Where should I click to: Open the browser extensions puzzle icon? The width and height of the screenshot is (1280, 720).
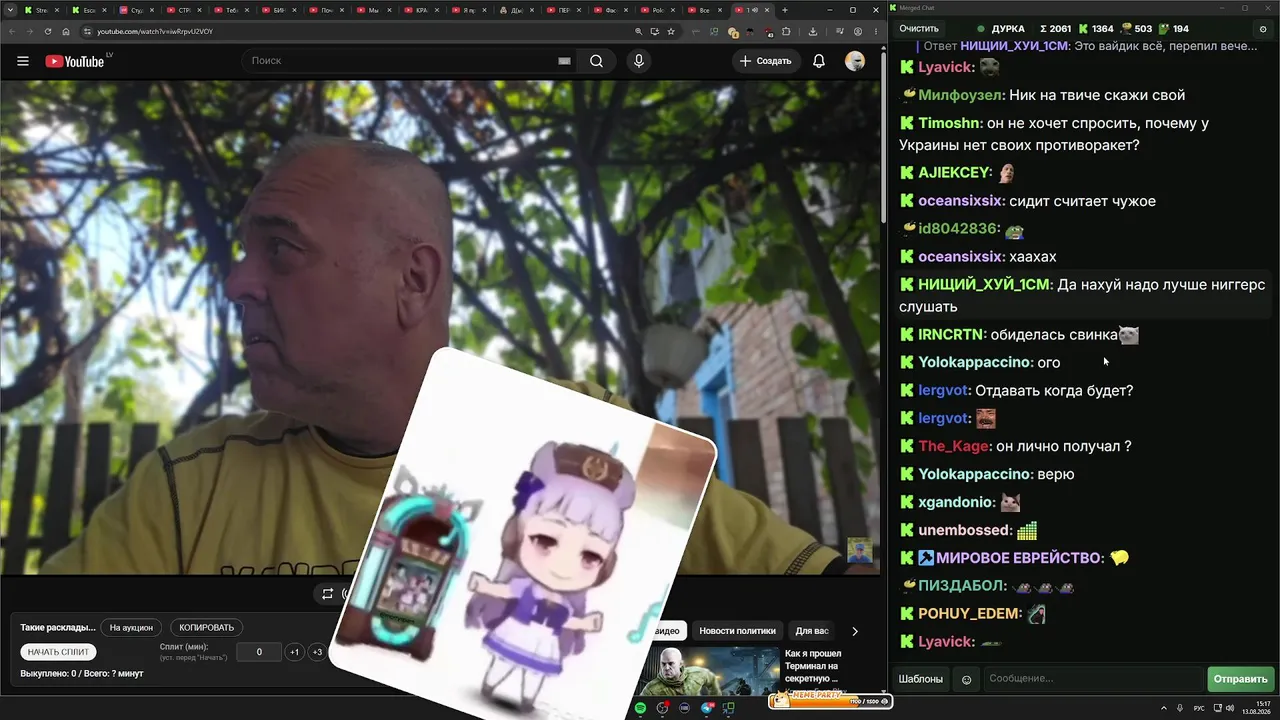786,31
